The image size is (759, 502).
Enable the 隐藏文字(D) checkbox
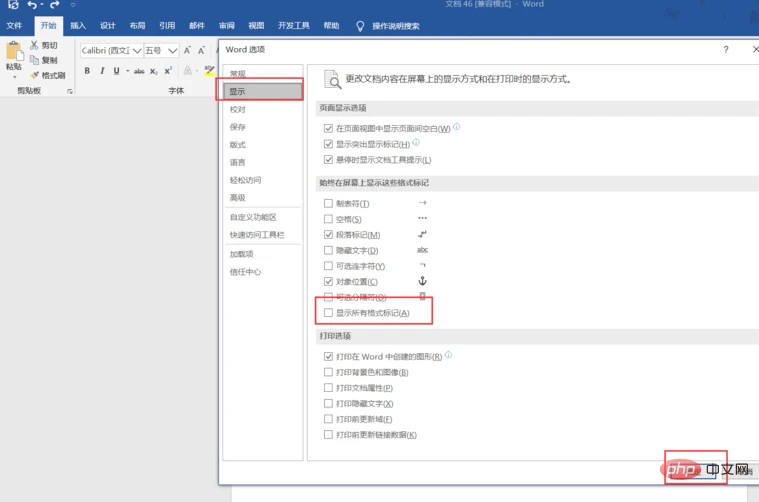pyautogui.click(x=328, y=250)
